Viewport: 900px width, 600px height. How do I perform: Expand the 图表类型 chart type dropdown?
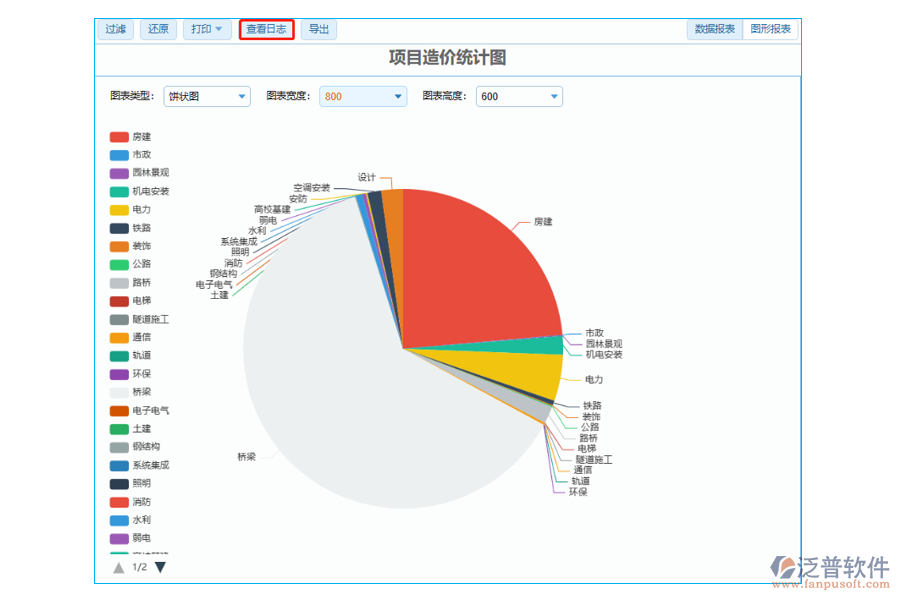pos(207,97)
